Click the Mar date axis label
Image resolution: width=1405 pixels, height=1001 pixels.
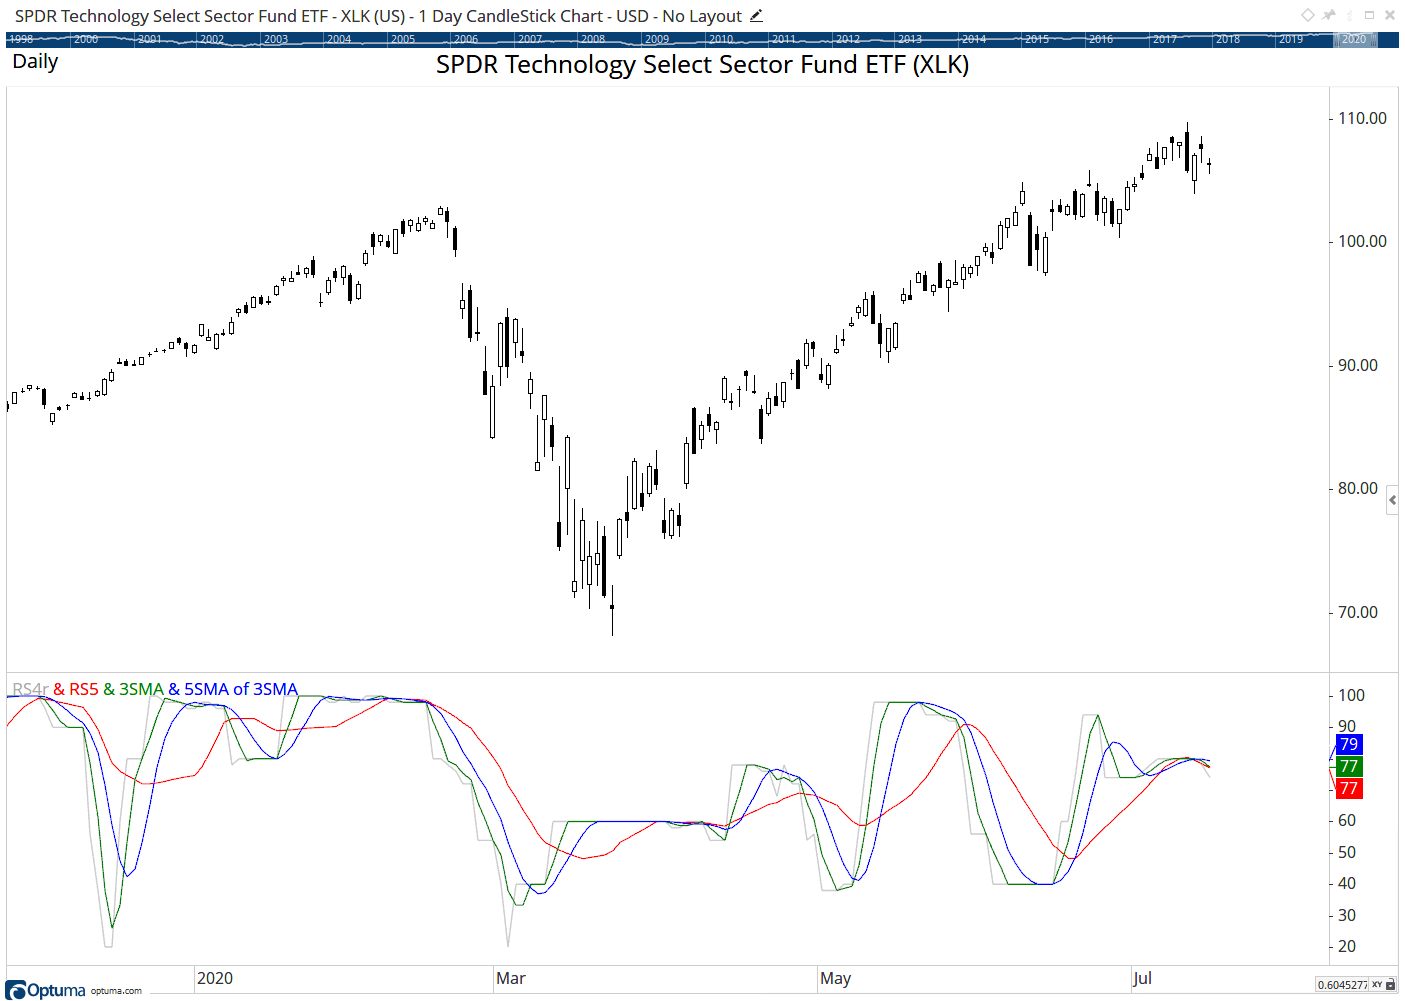pyautogui.click(x=511, y=978)
